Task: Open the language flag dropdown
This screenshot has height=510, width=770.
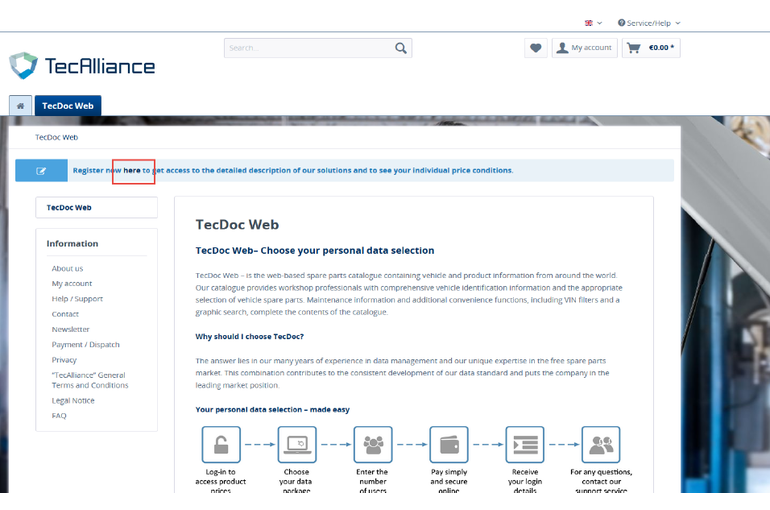Action: pyautogui.click(x=592, y=23)
